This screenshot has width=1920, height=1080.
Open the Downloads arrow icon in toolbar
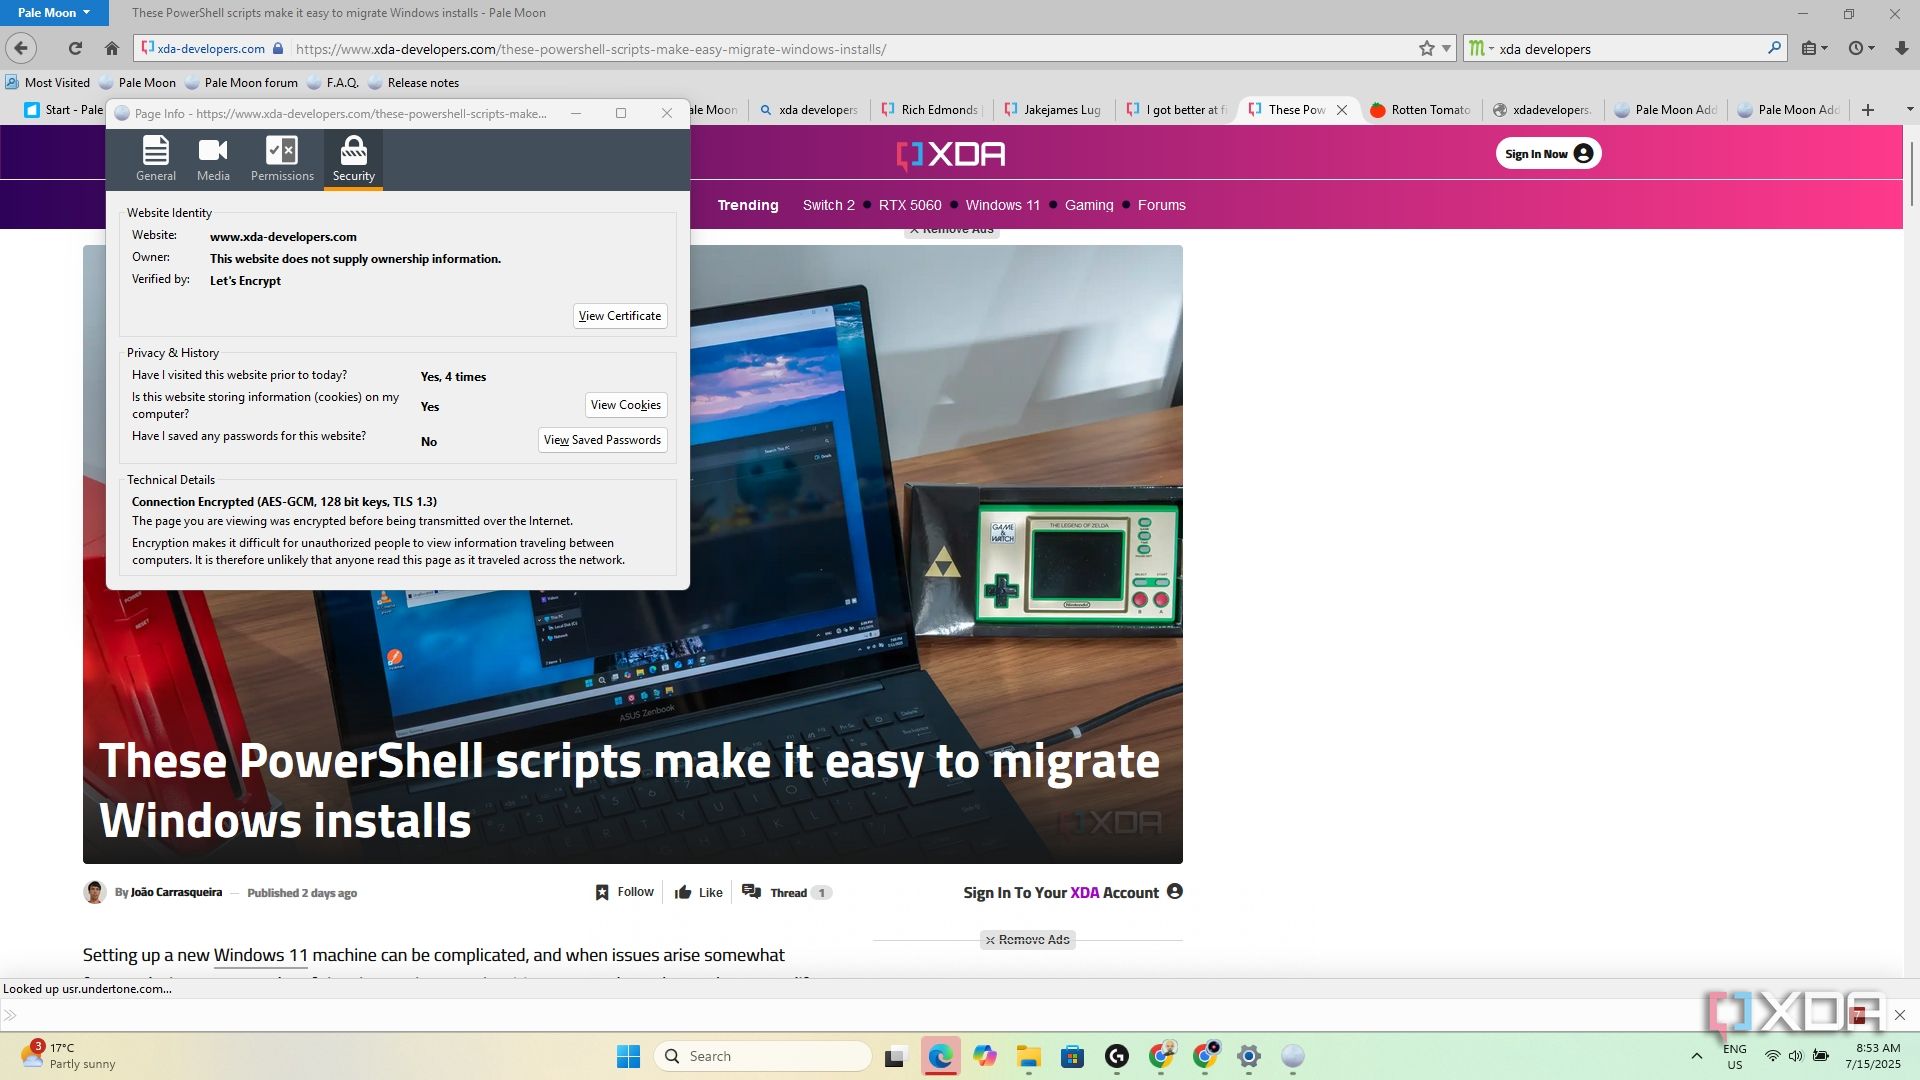(x=1901, y=48)
